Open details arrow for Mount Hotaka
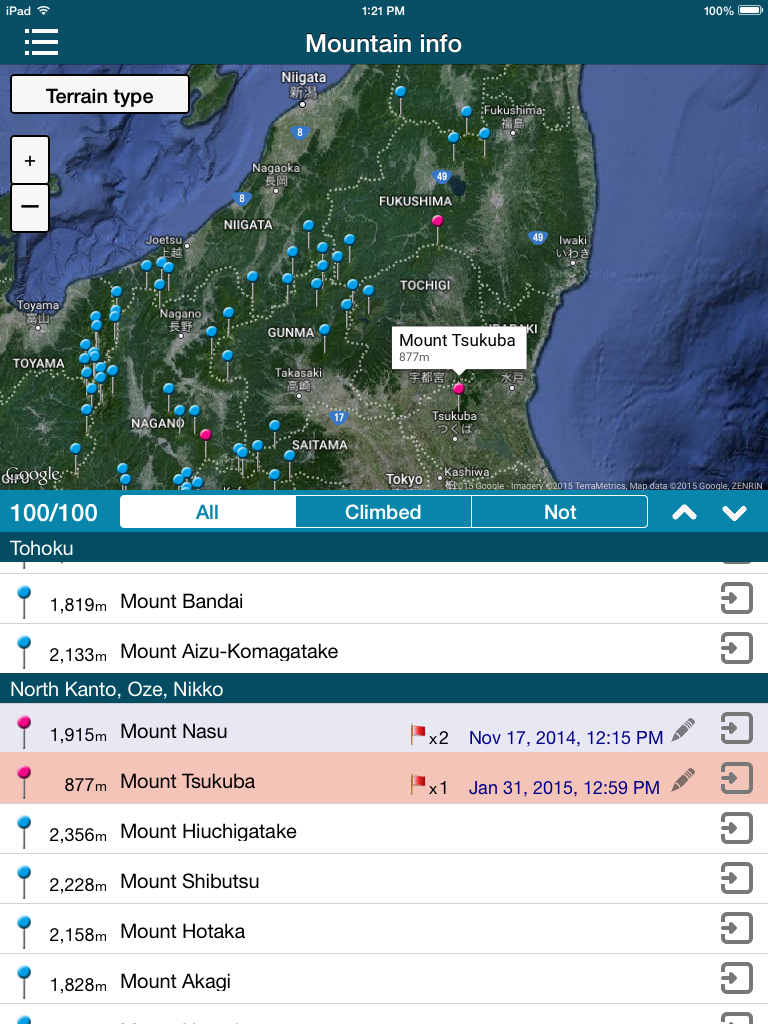This screenshot has height=1024, width=768. click(x=737, y=929)
